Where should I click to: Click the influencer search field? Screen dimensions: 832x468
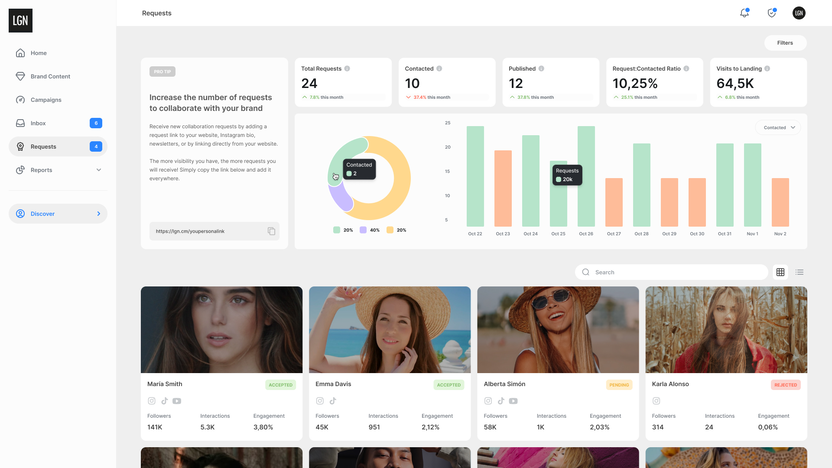(675, 272)
